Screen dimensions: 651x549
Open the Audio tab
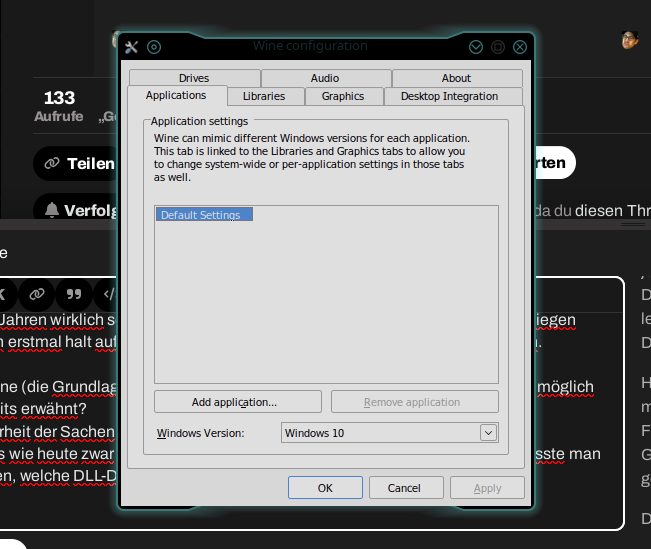click(325, 78)
